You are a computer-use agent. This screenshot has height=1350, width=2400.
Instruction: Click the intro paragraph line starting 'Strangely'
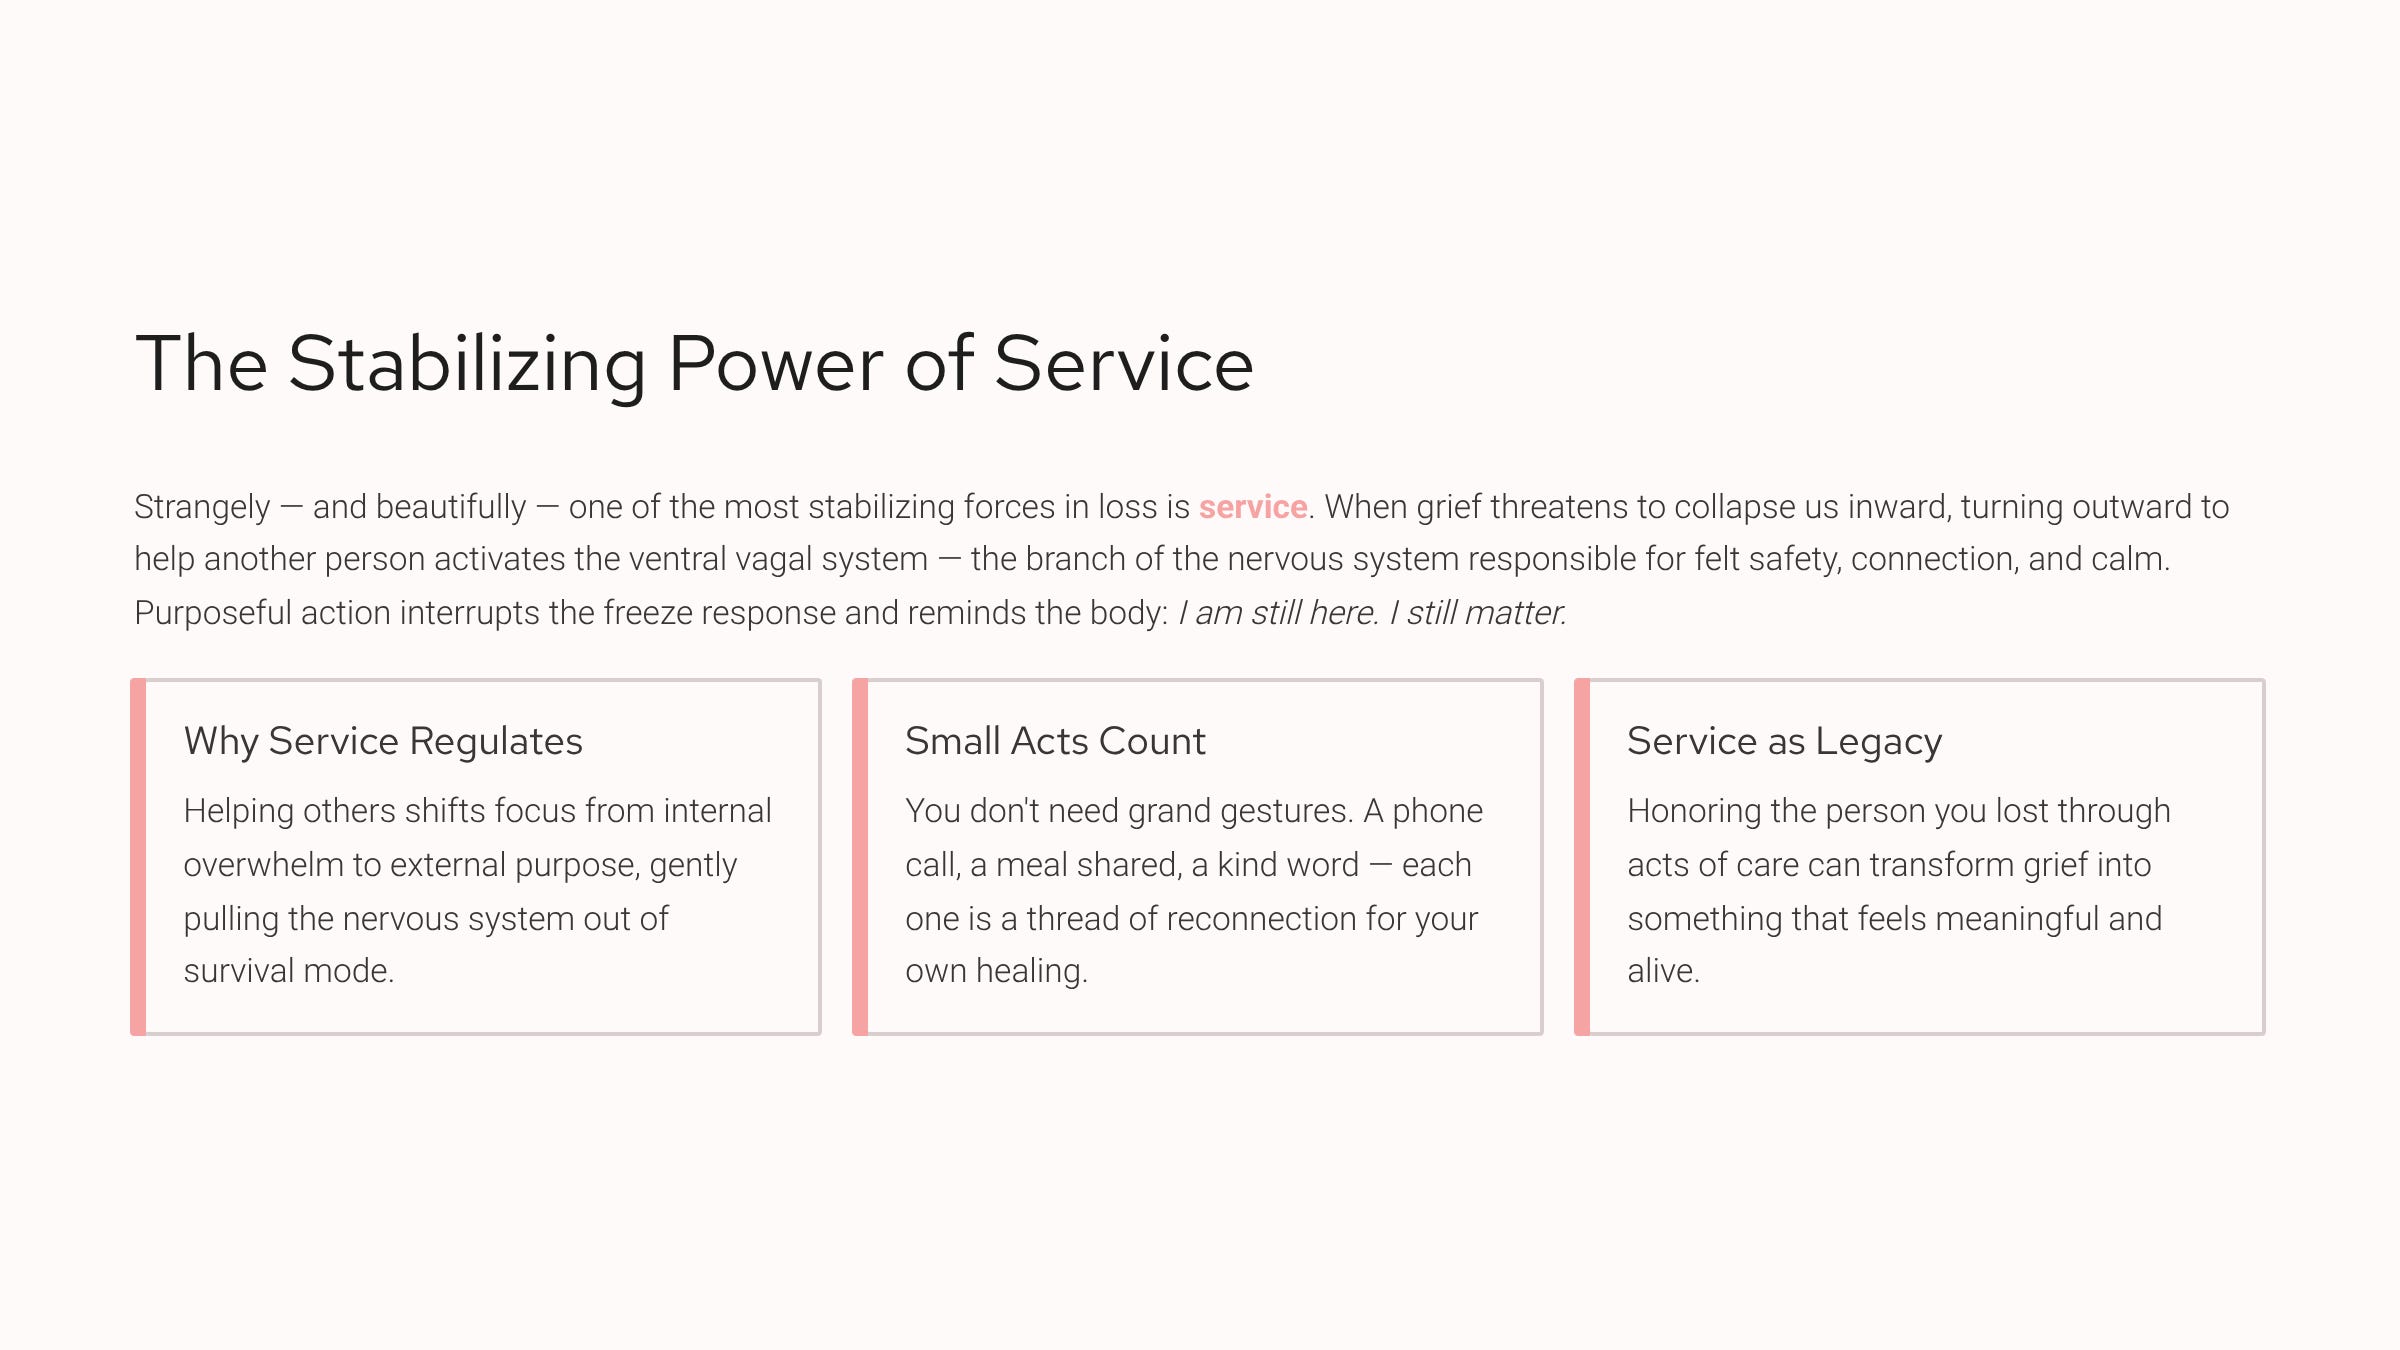[x=1181, y=507]
